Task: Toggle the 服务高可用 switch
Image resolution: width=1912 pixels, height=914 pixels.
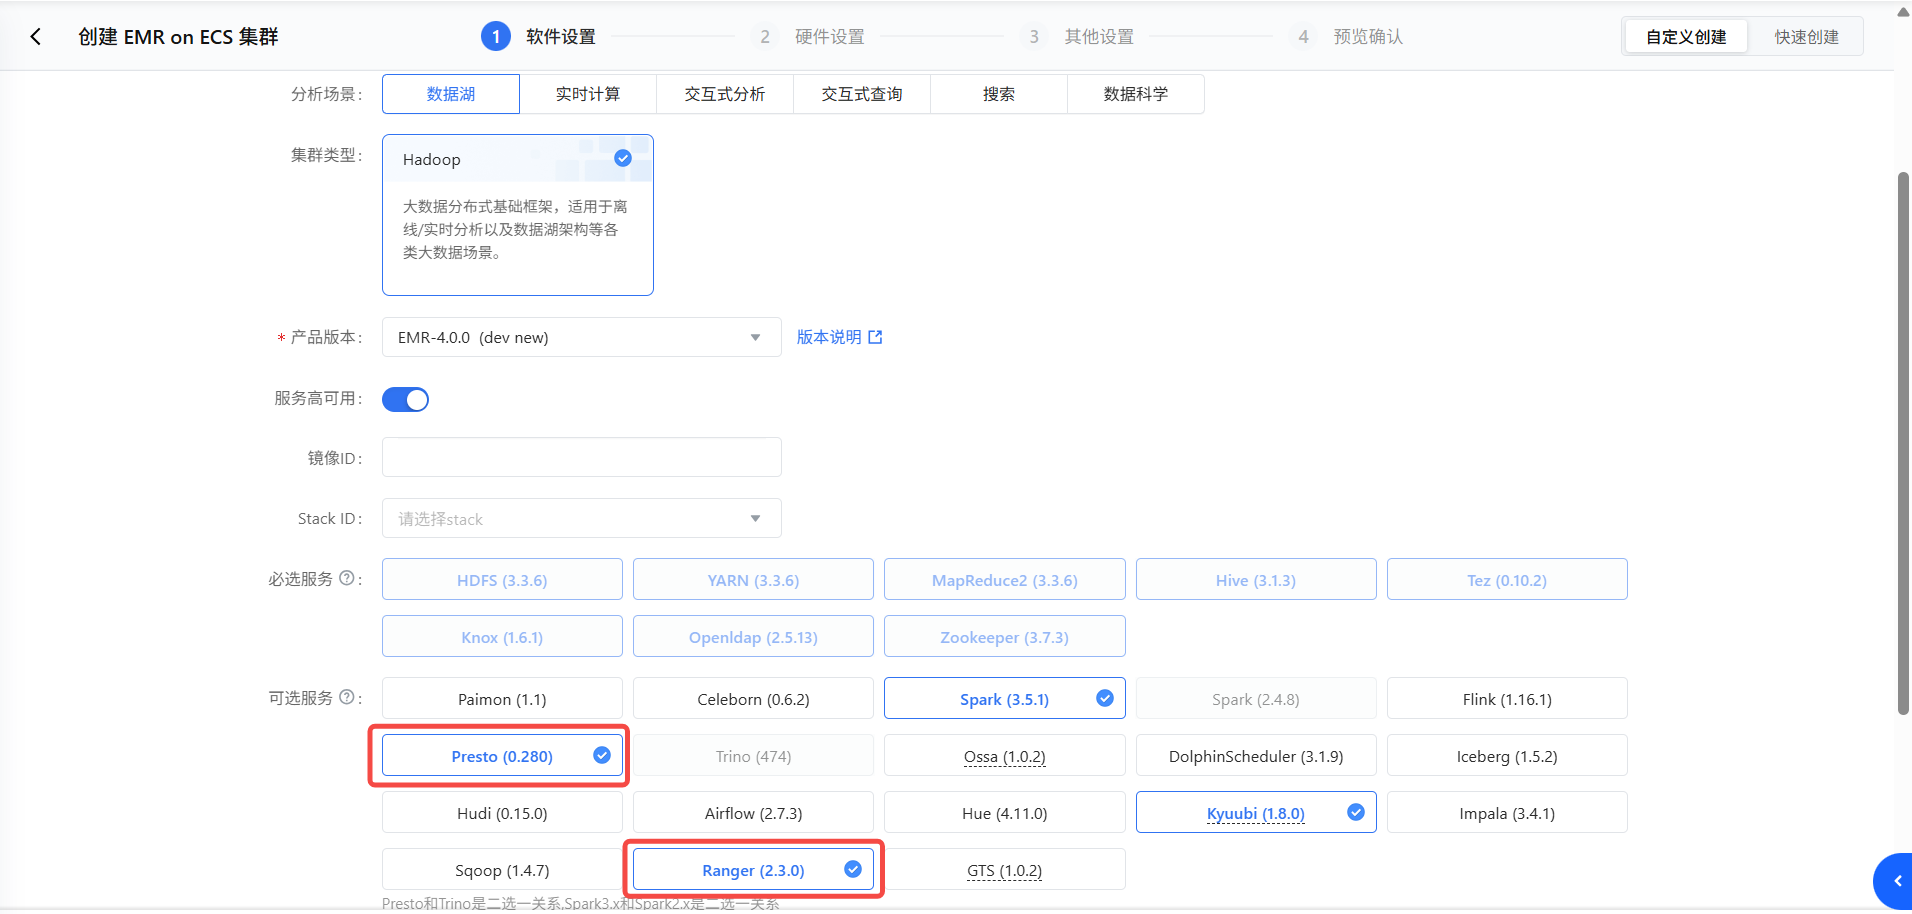Action: [405, 399]
